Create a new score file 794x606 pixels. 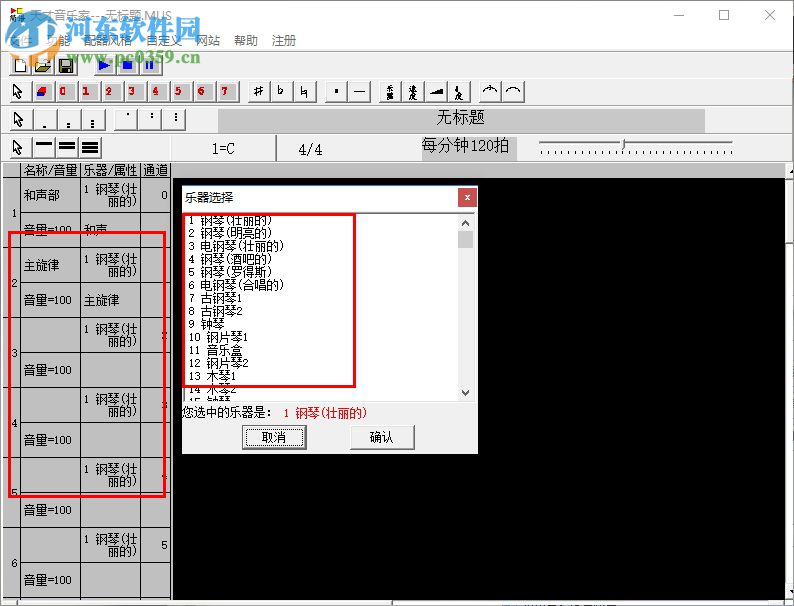coord(21,66)
